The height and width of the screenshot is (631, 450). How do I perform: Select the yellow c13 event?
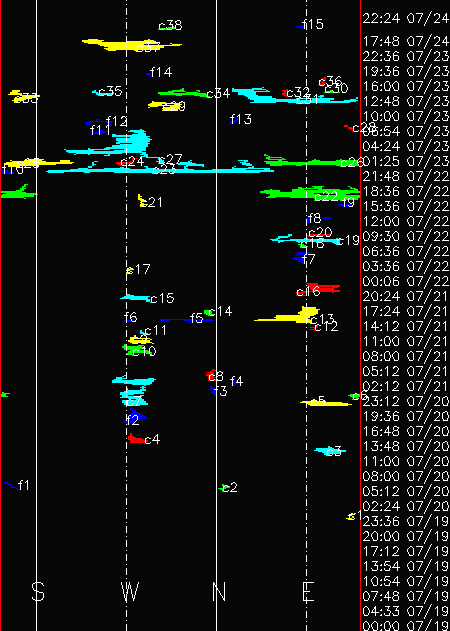pos(289,316)
